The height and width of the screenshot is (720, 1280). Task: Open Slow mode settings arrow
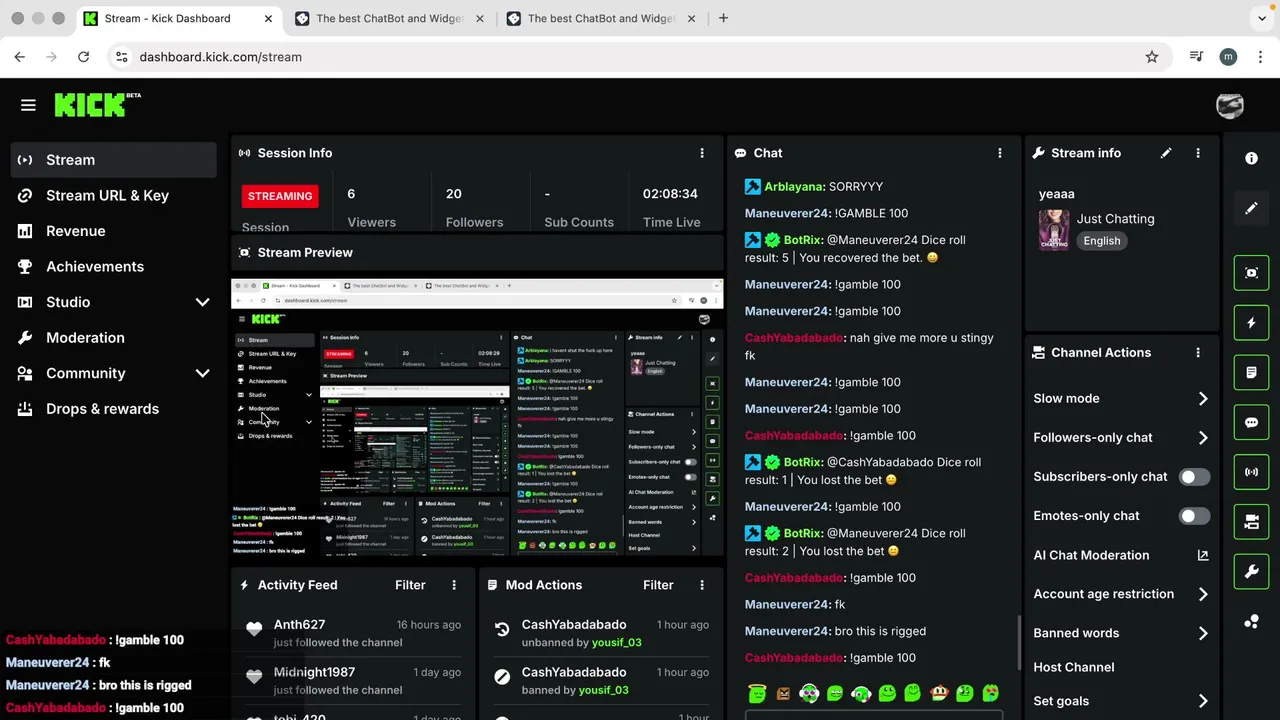[x=1203, y=398]
